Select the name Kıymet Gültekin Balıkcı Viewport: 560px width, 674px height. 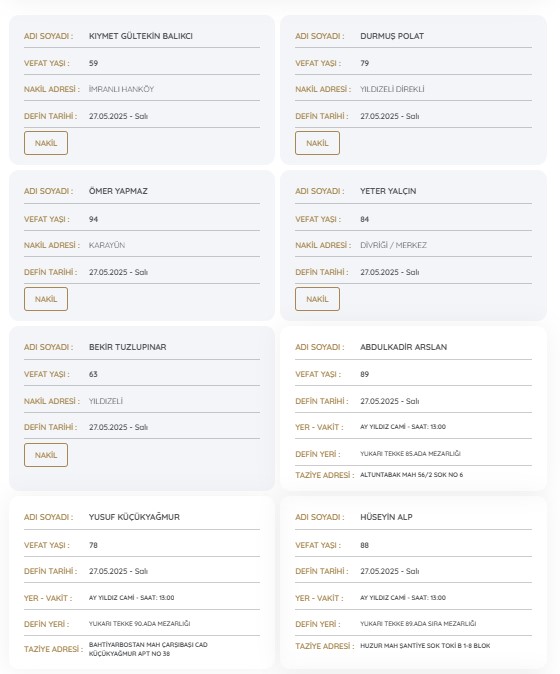pos(141,36)
